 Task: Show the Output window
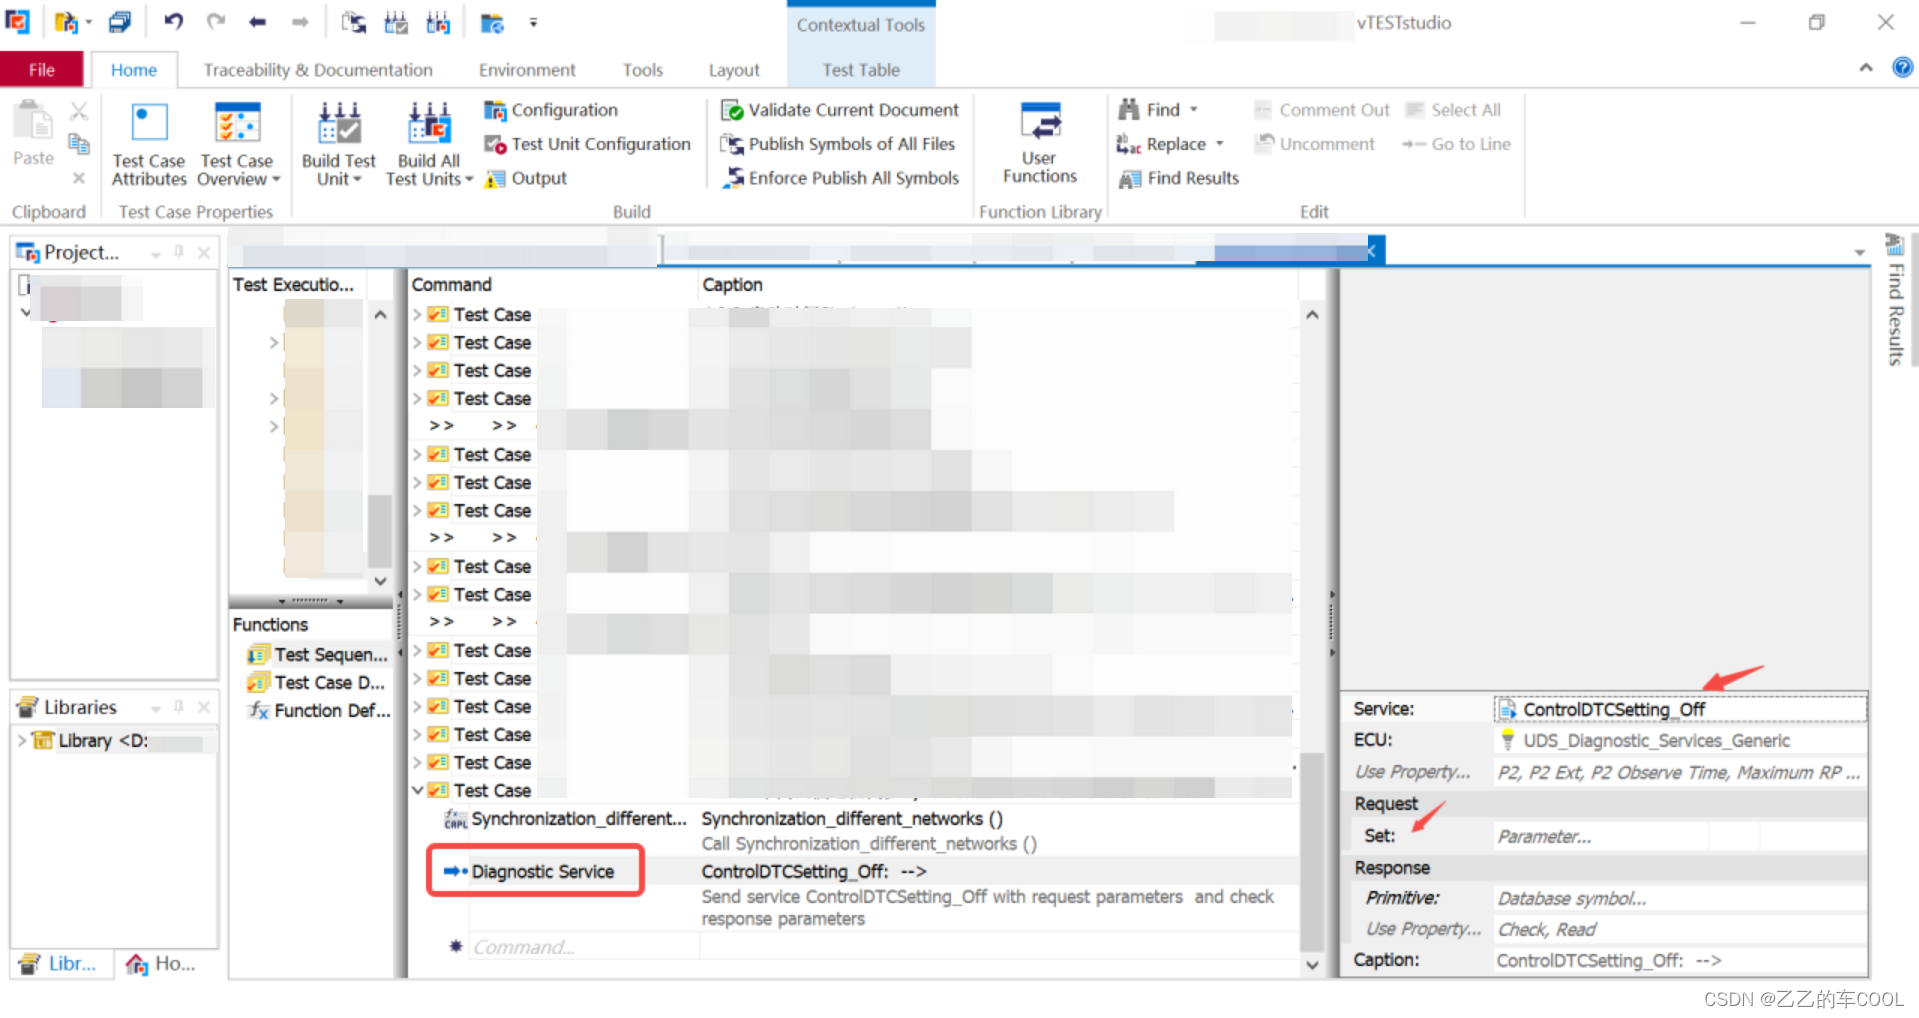click(526, 178)
